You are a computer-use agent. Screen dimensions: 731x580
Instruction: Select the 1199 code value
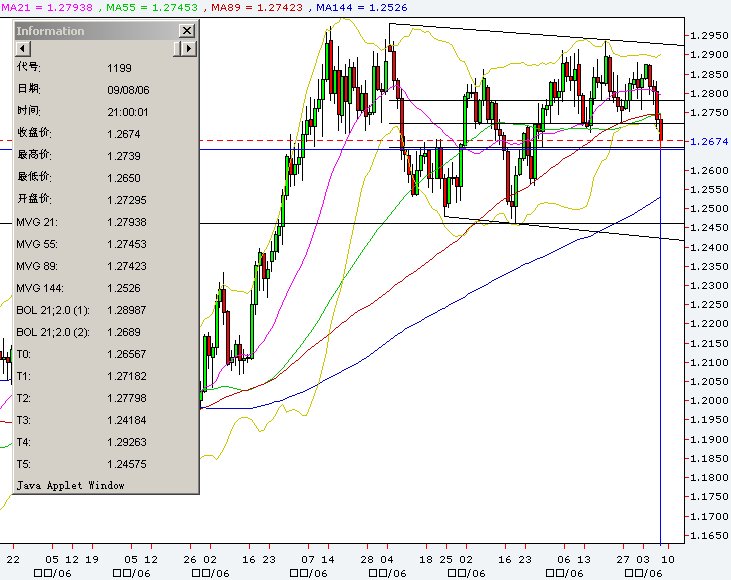[119, 68]
